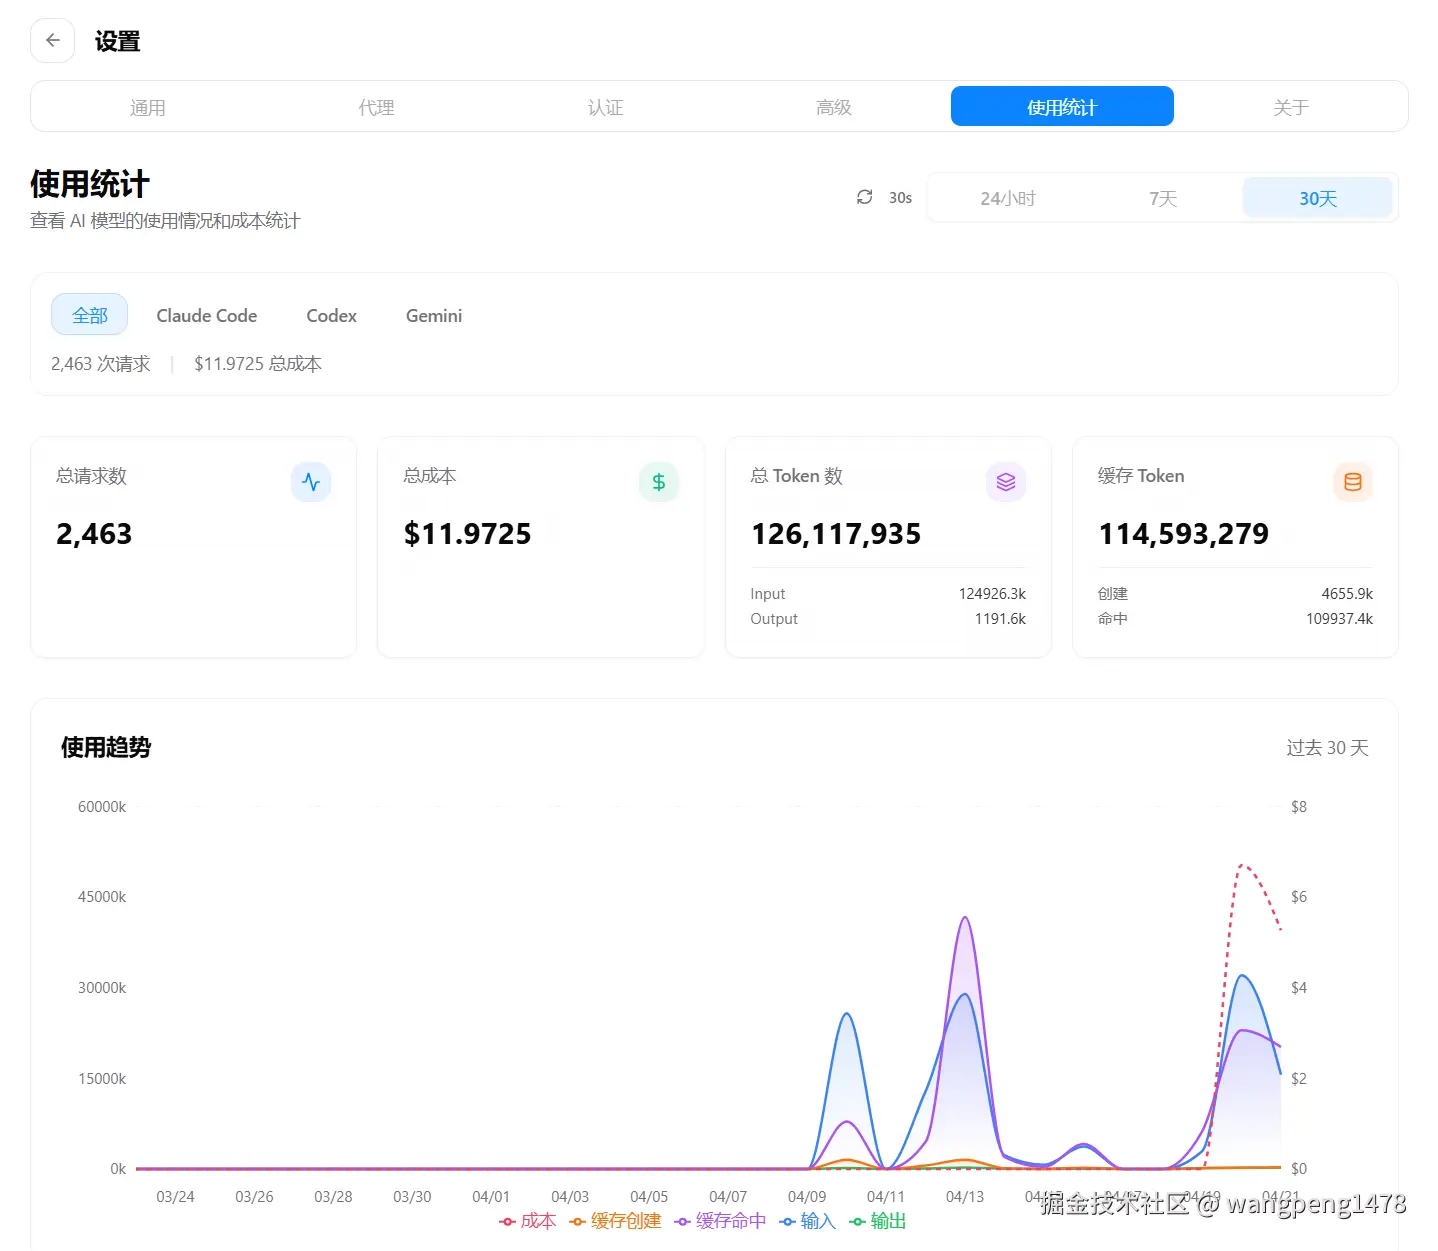1438x1251 pixels.
Task: Click the refresh interval icon
Action: point(864,197)
